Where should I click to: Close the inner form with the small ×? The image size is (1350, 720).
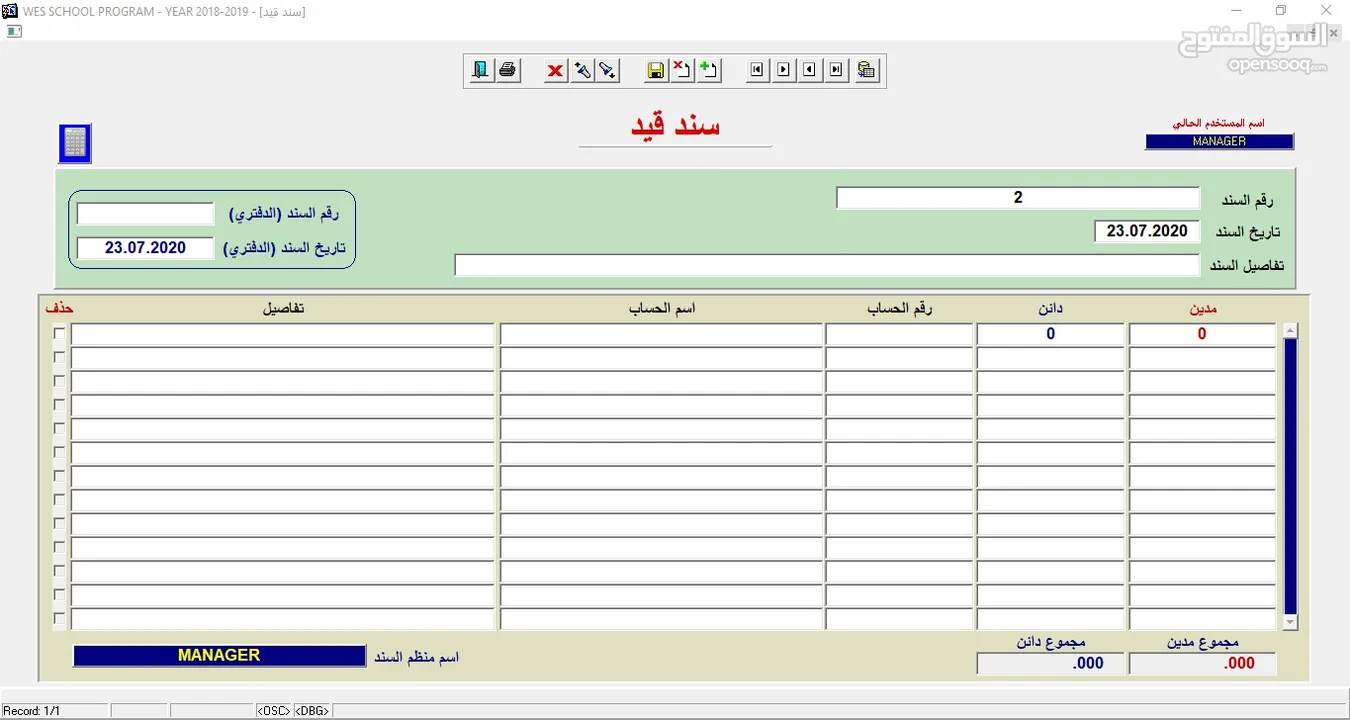coord(1333,33)
